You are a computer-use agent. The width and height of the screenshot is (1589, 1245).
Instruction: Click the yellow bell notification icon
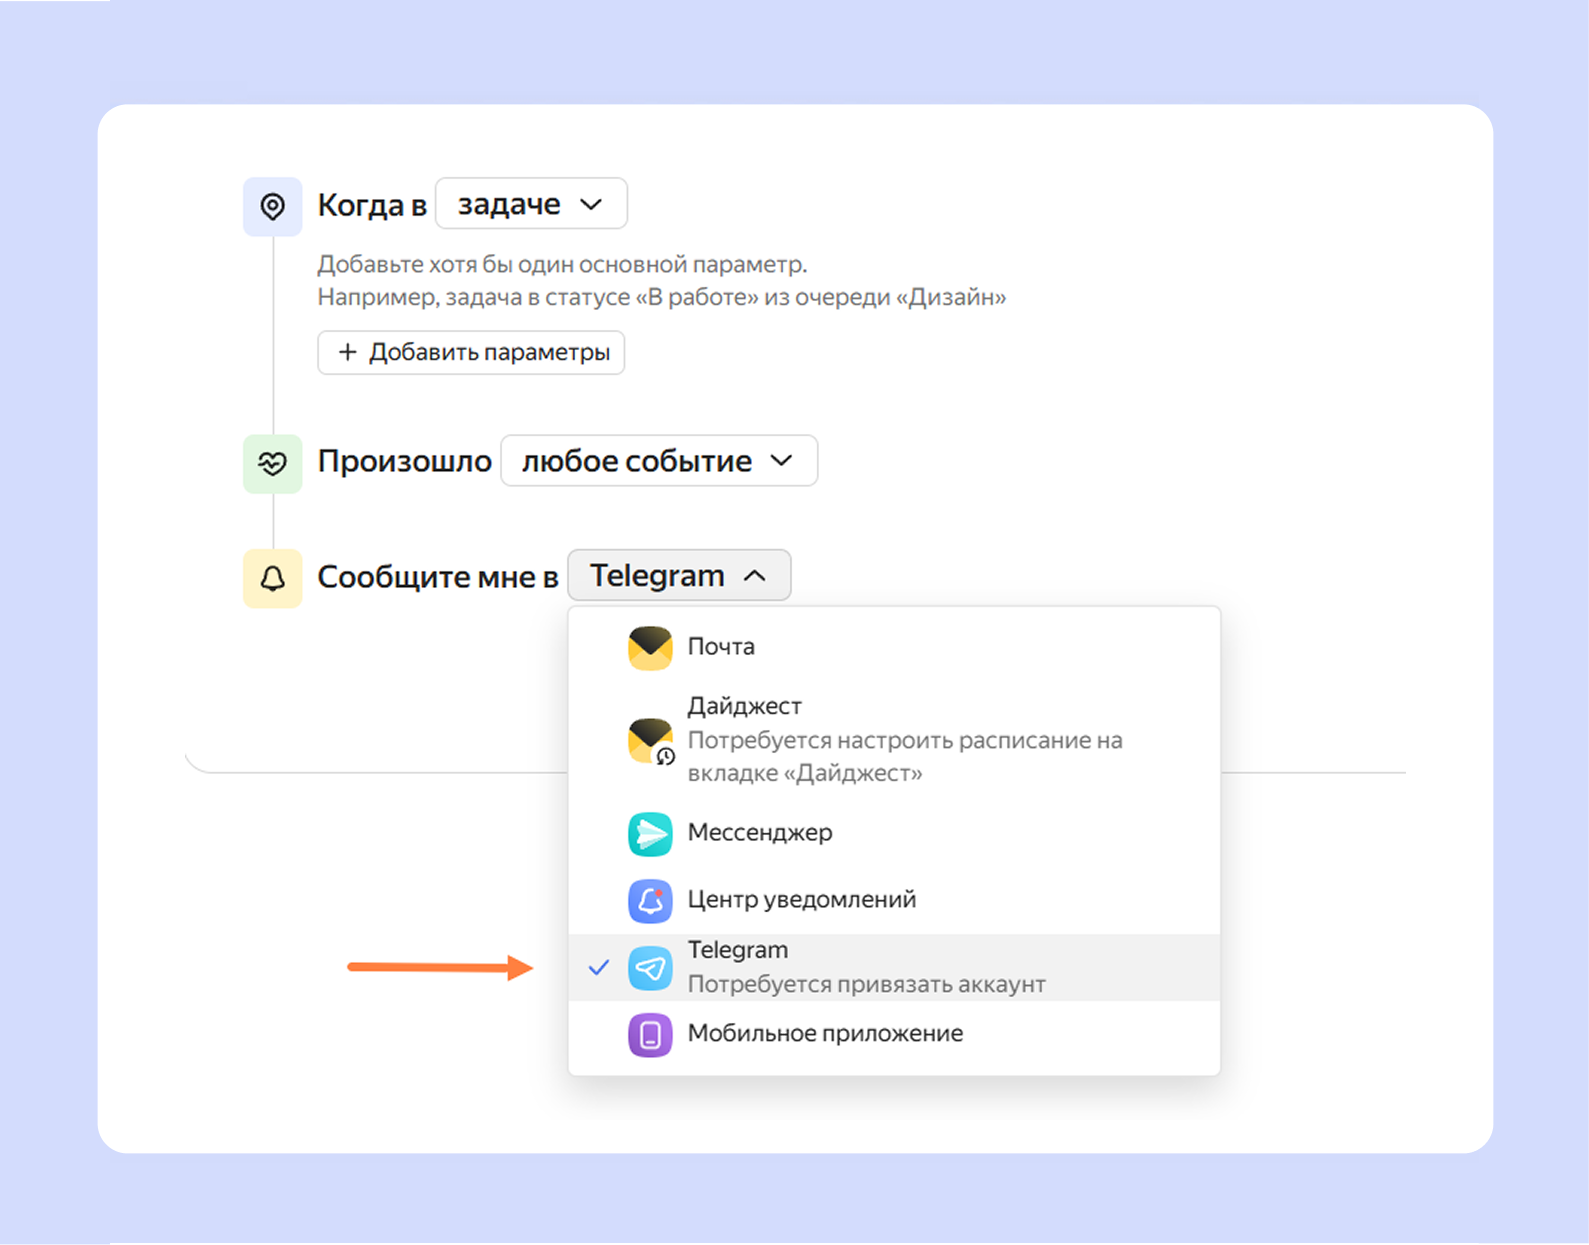[x=272, y=578]
